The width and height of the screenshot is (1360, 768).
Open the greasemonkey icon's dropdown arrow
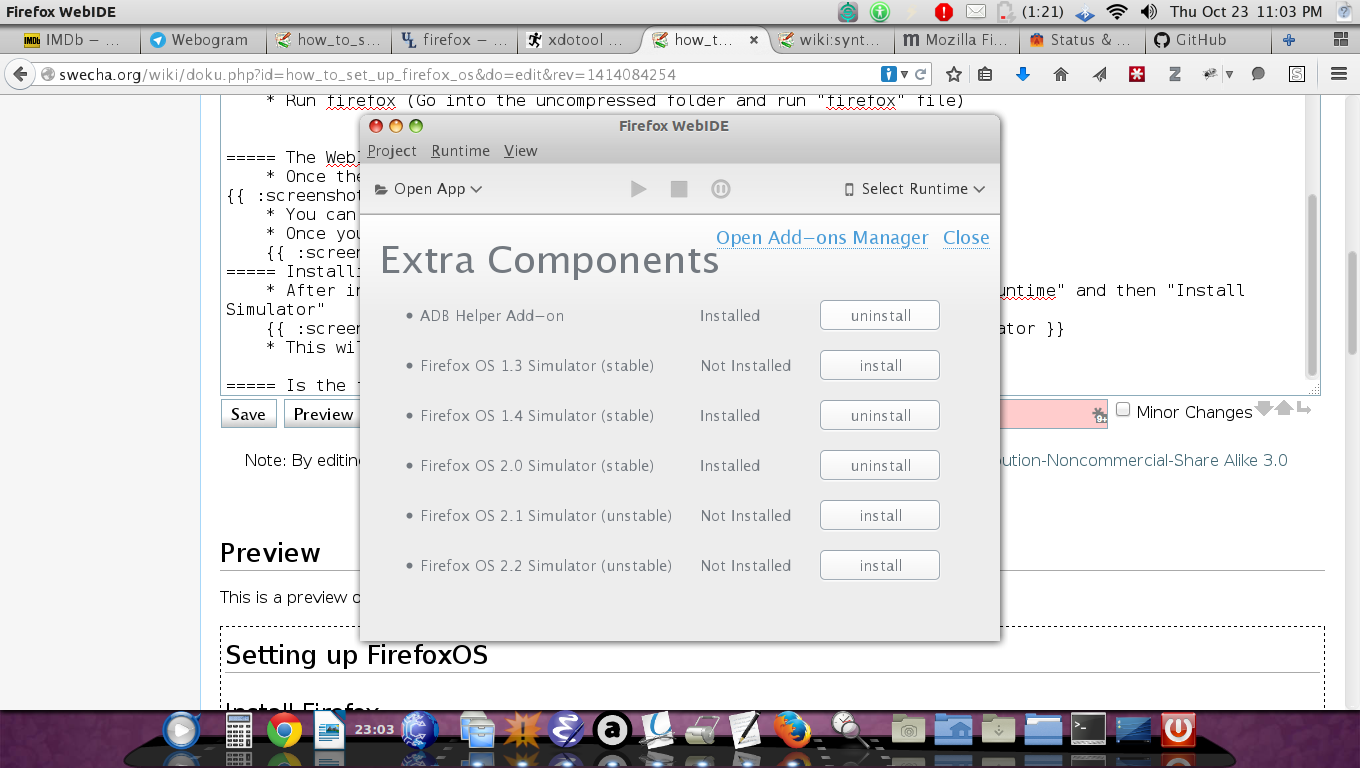(1229, 74)
